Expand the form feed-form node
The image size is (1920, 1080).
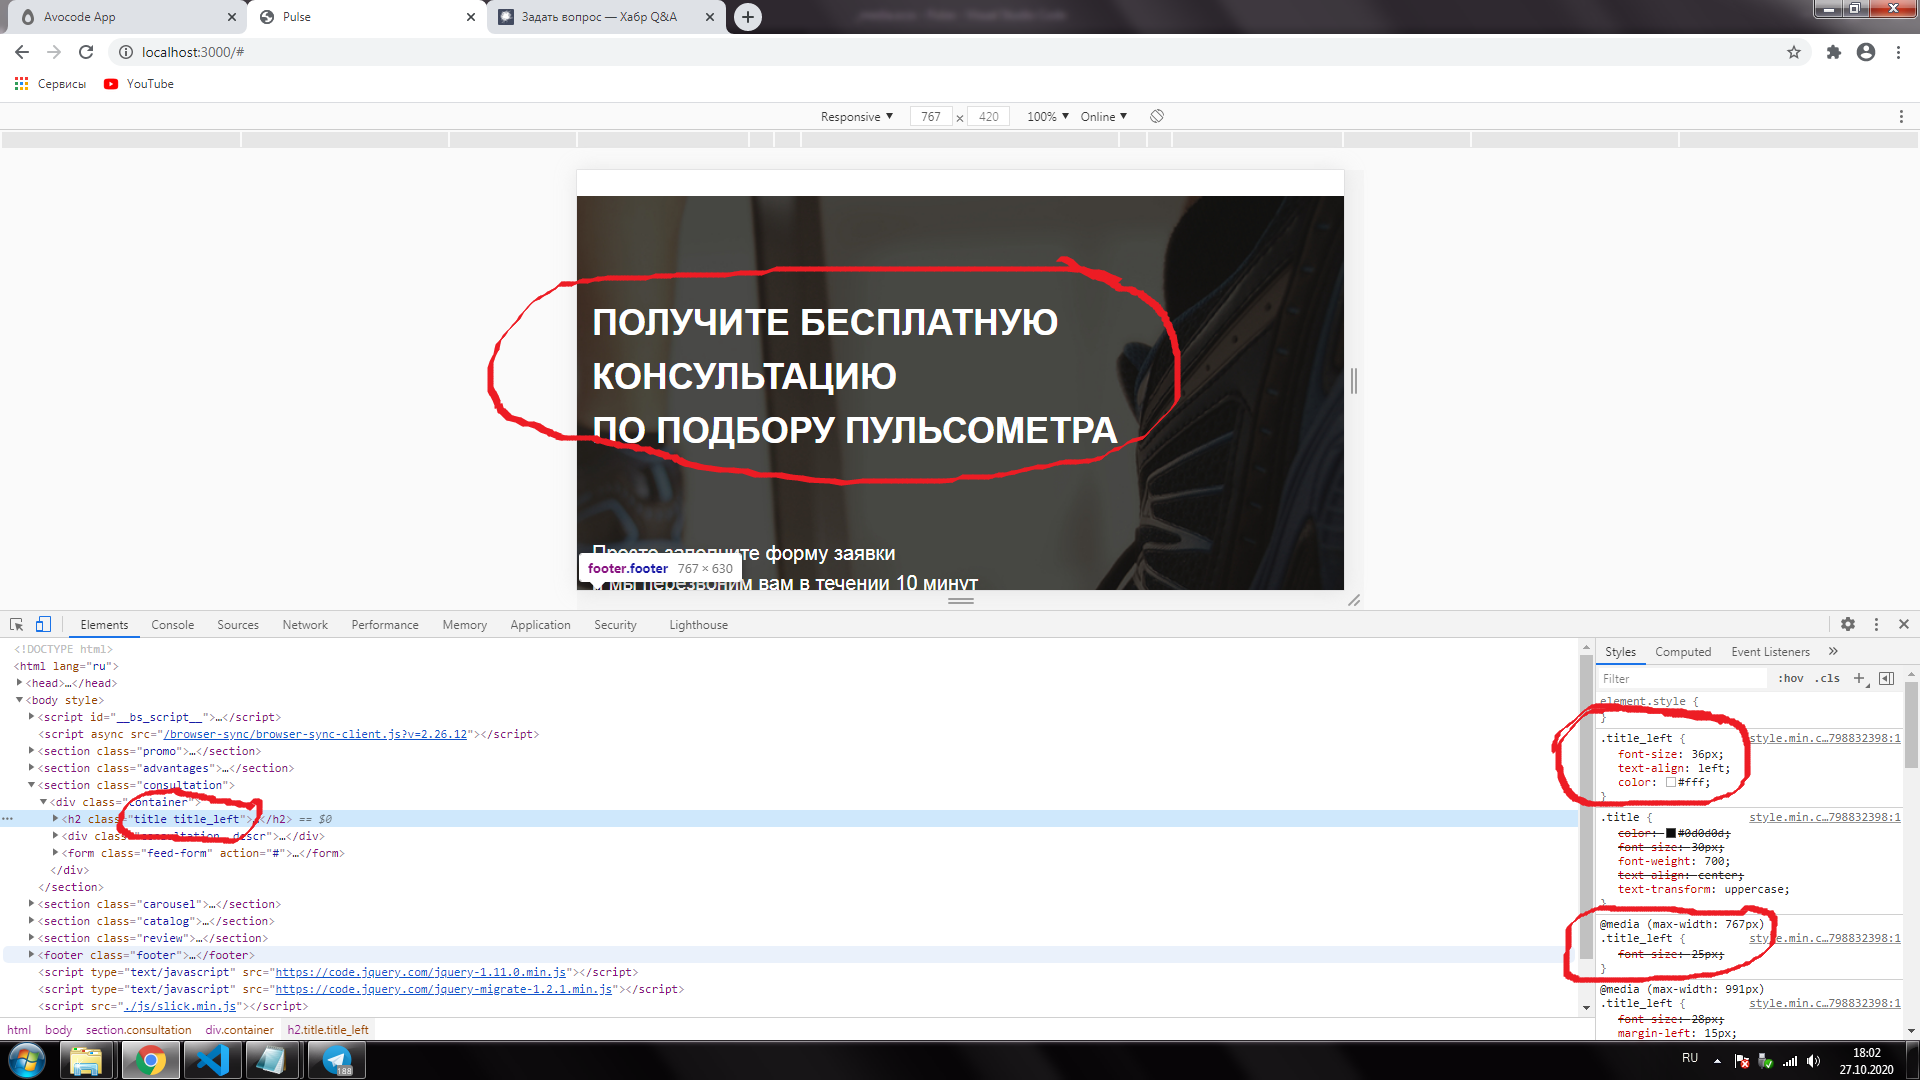pyautogui.click(x=55, y=853)
